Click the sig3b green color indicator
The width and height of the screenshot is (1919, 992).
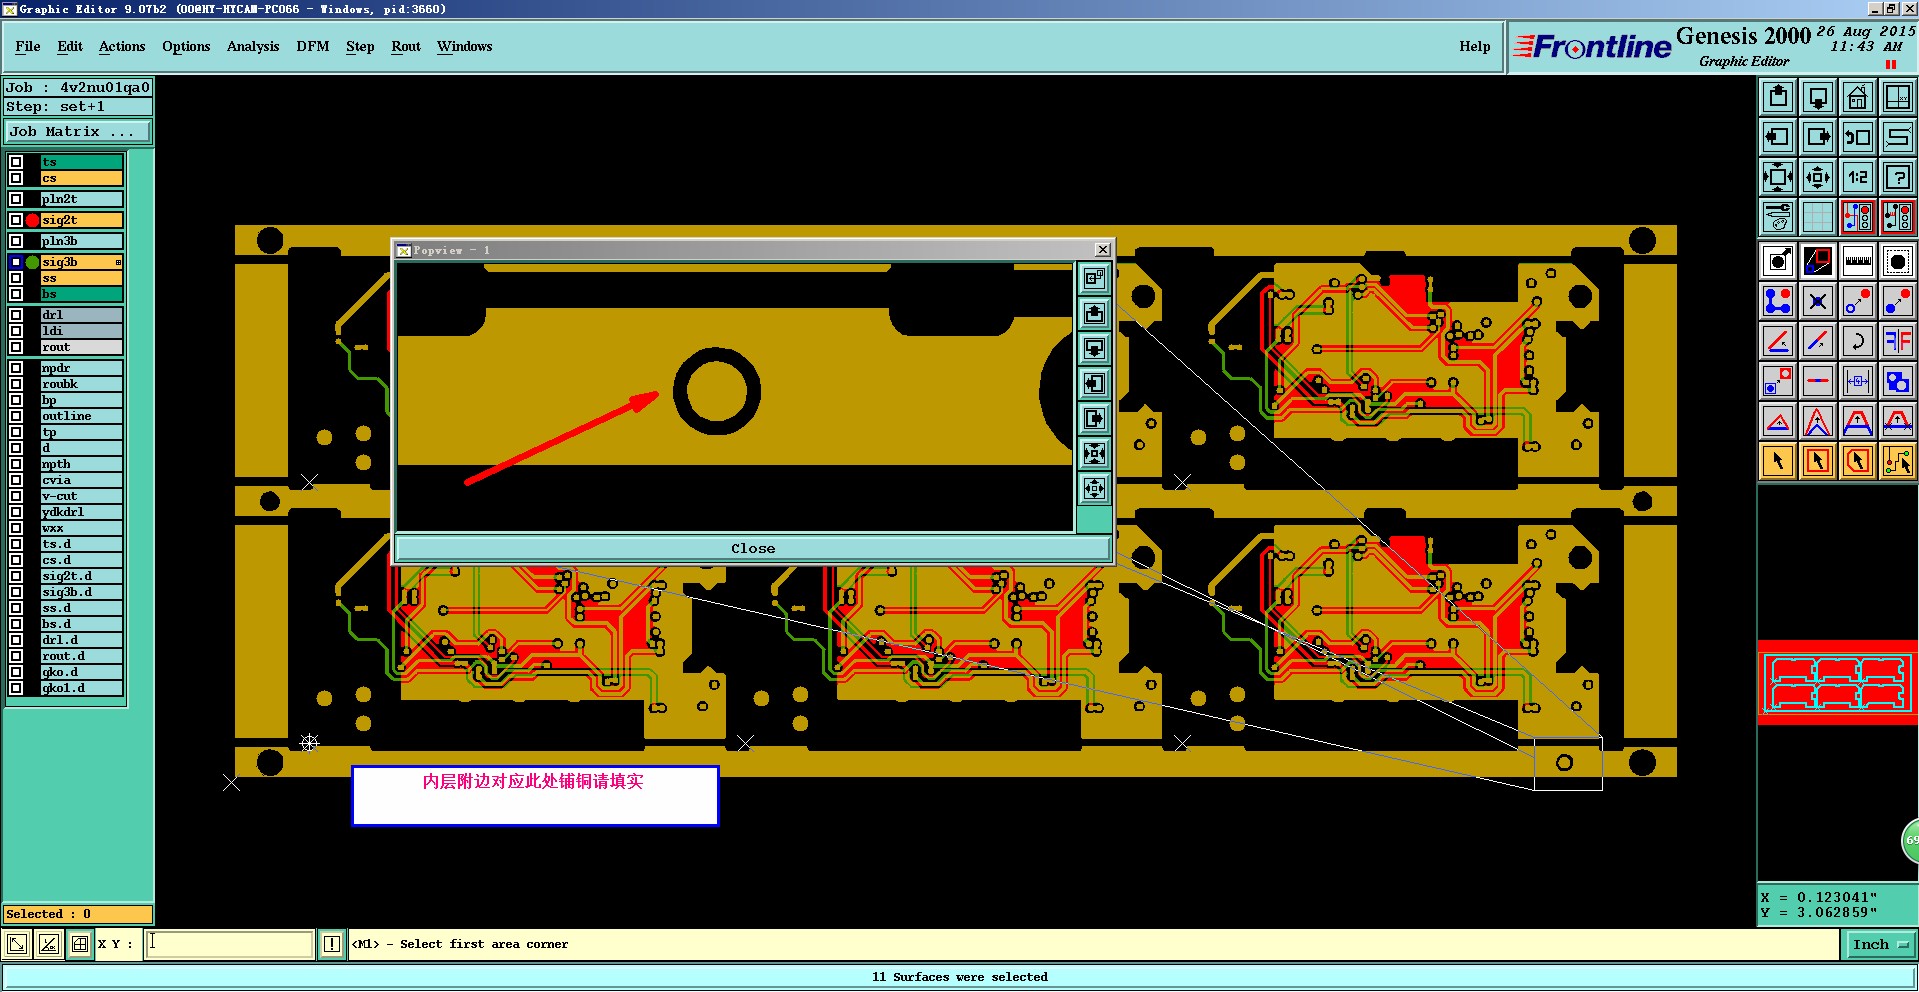tap(32, 262)
